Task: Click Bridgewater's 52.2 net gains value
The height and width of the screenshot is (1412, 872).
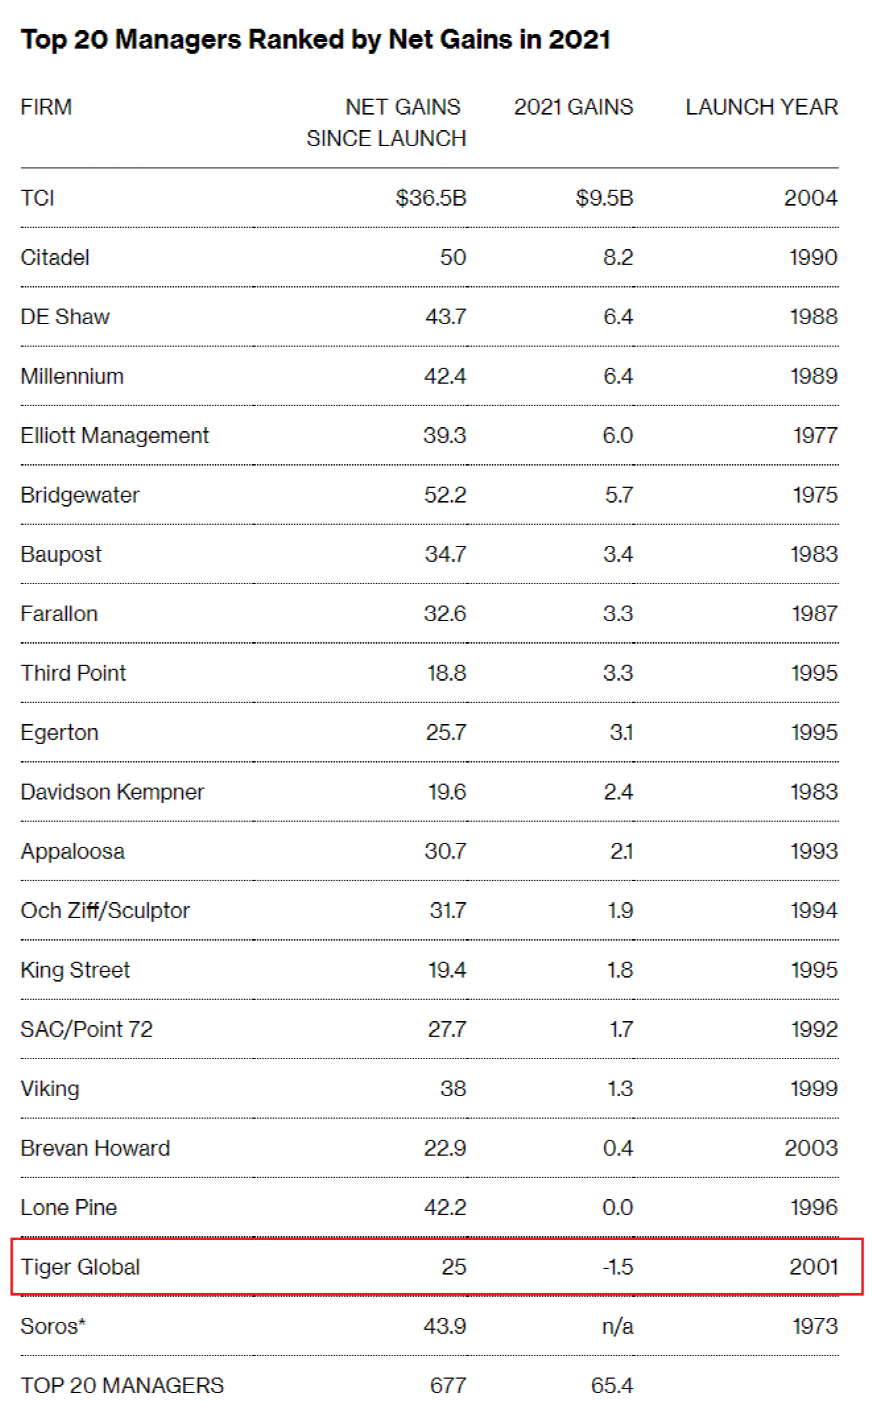Action: 445,495
